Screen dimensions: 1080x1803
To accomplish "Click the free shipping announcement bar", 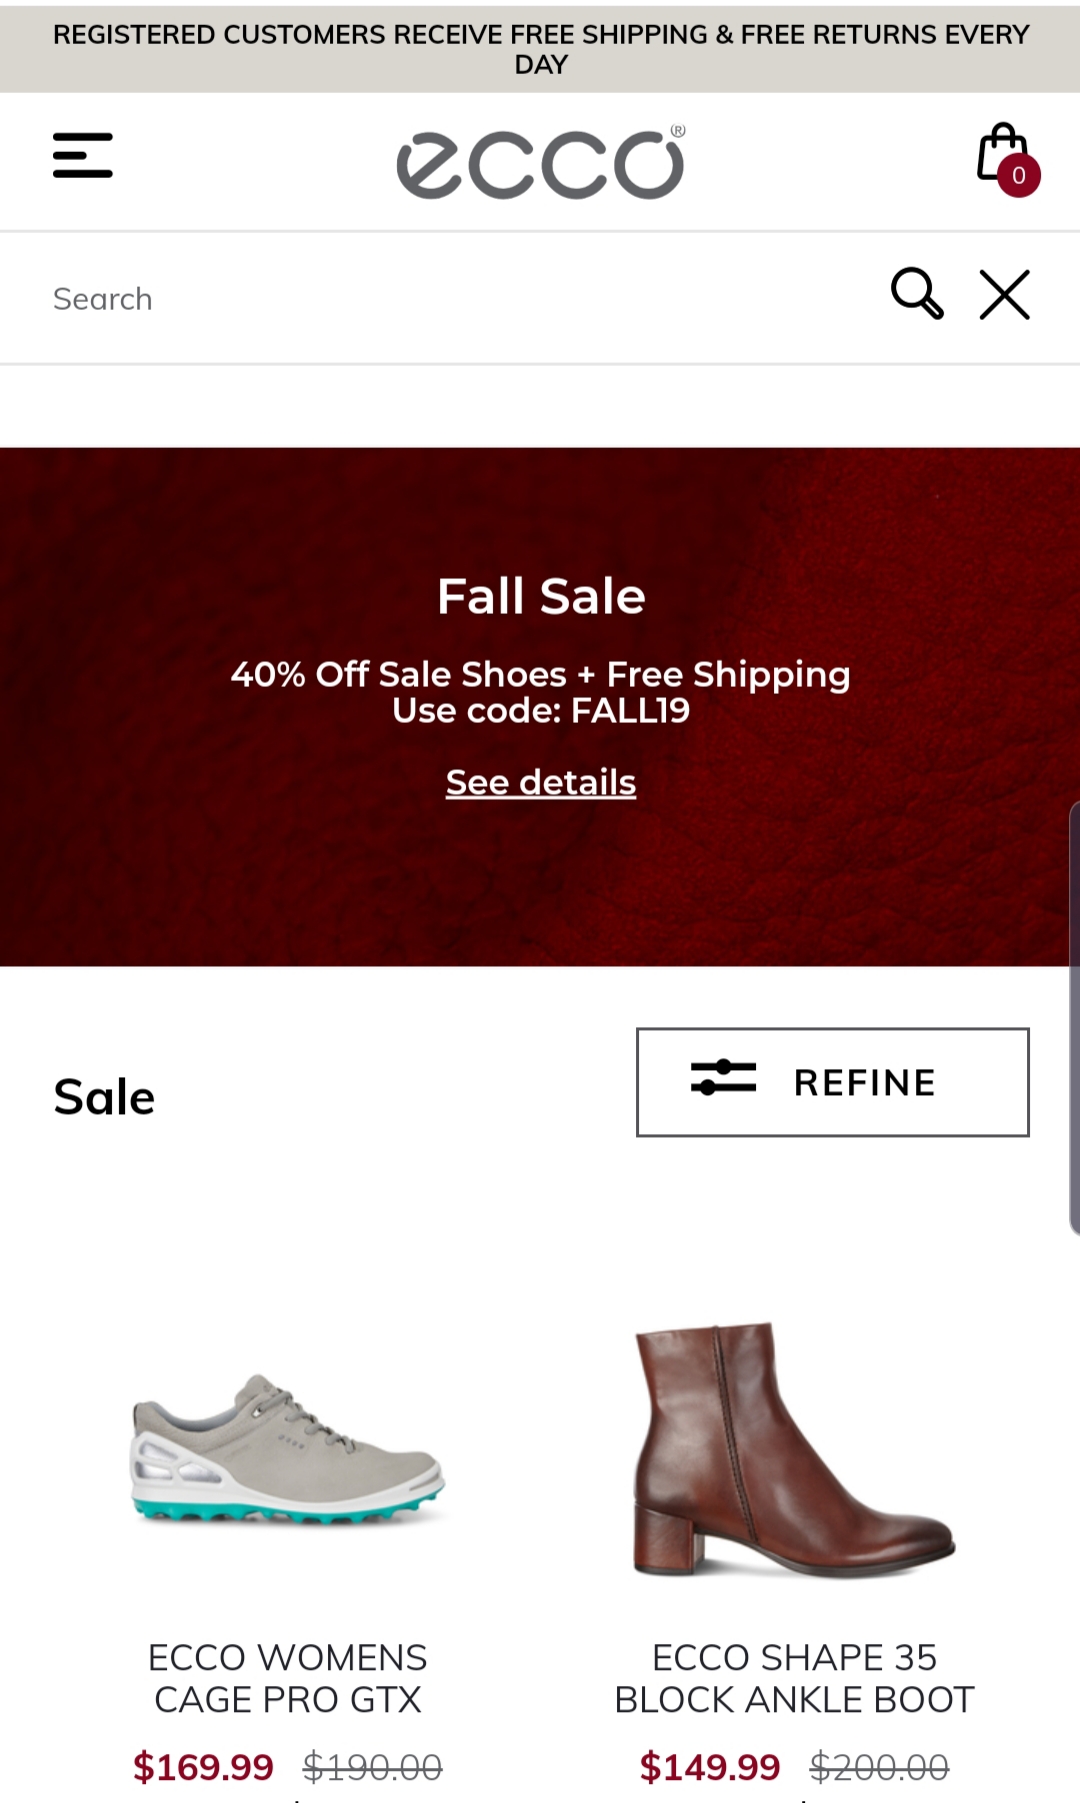I will coord(540,49).
